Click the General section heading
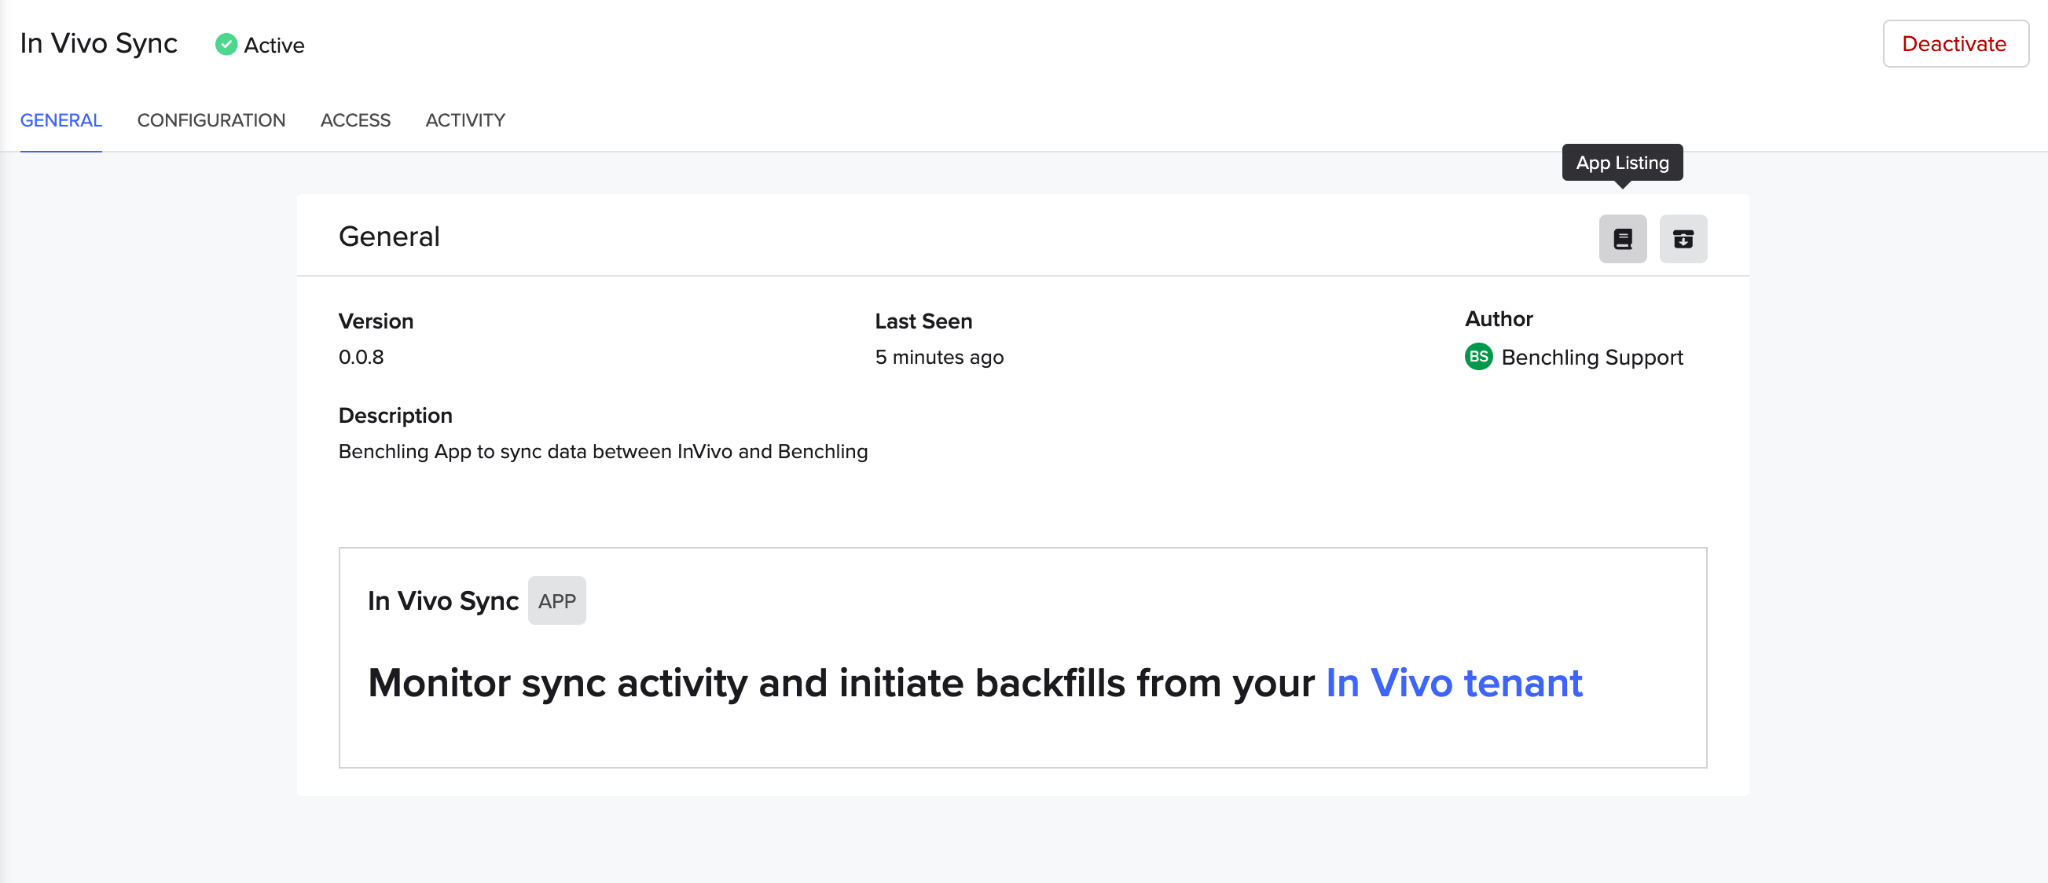The width and height of the screenshot is (2048, 883). [389, 236]
